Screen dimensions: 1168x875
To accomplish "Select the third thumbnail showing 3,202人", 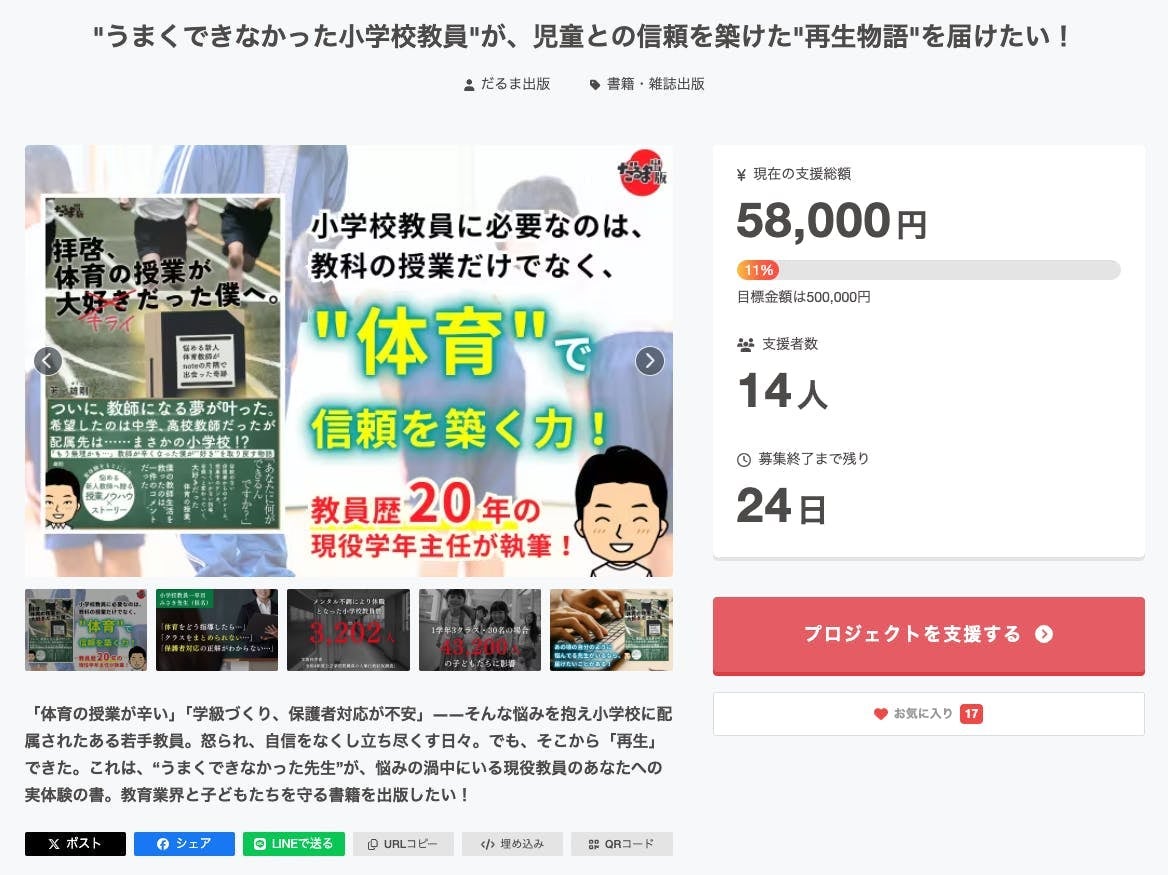I will click(348, 630).
